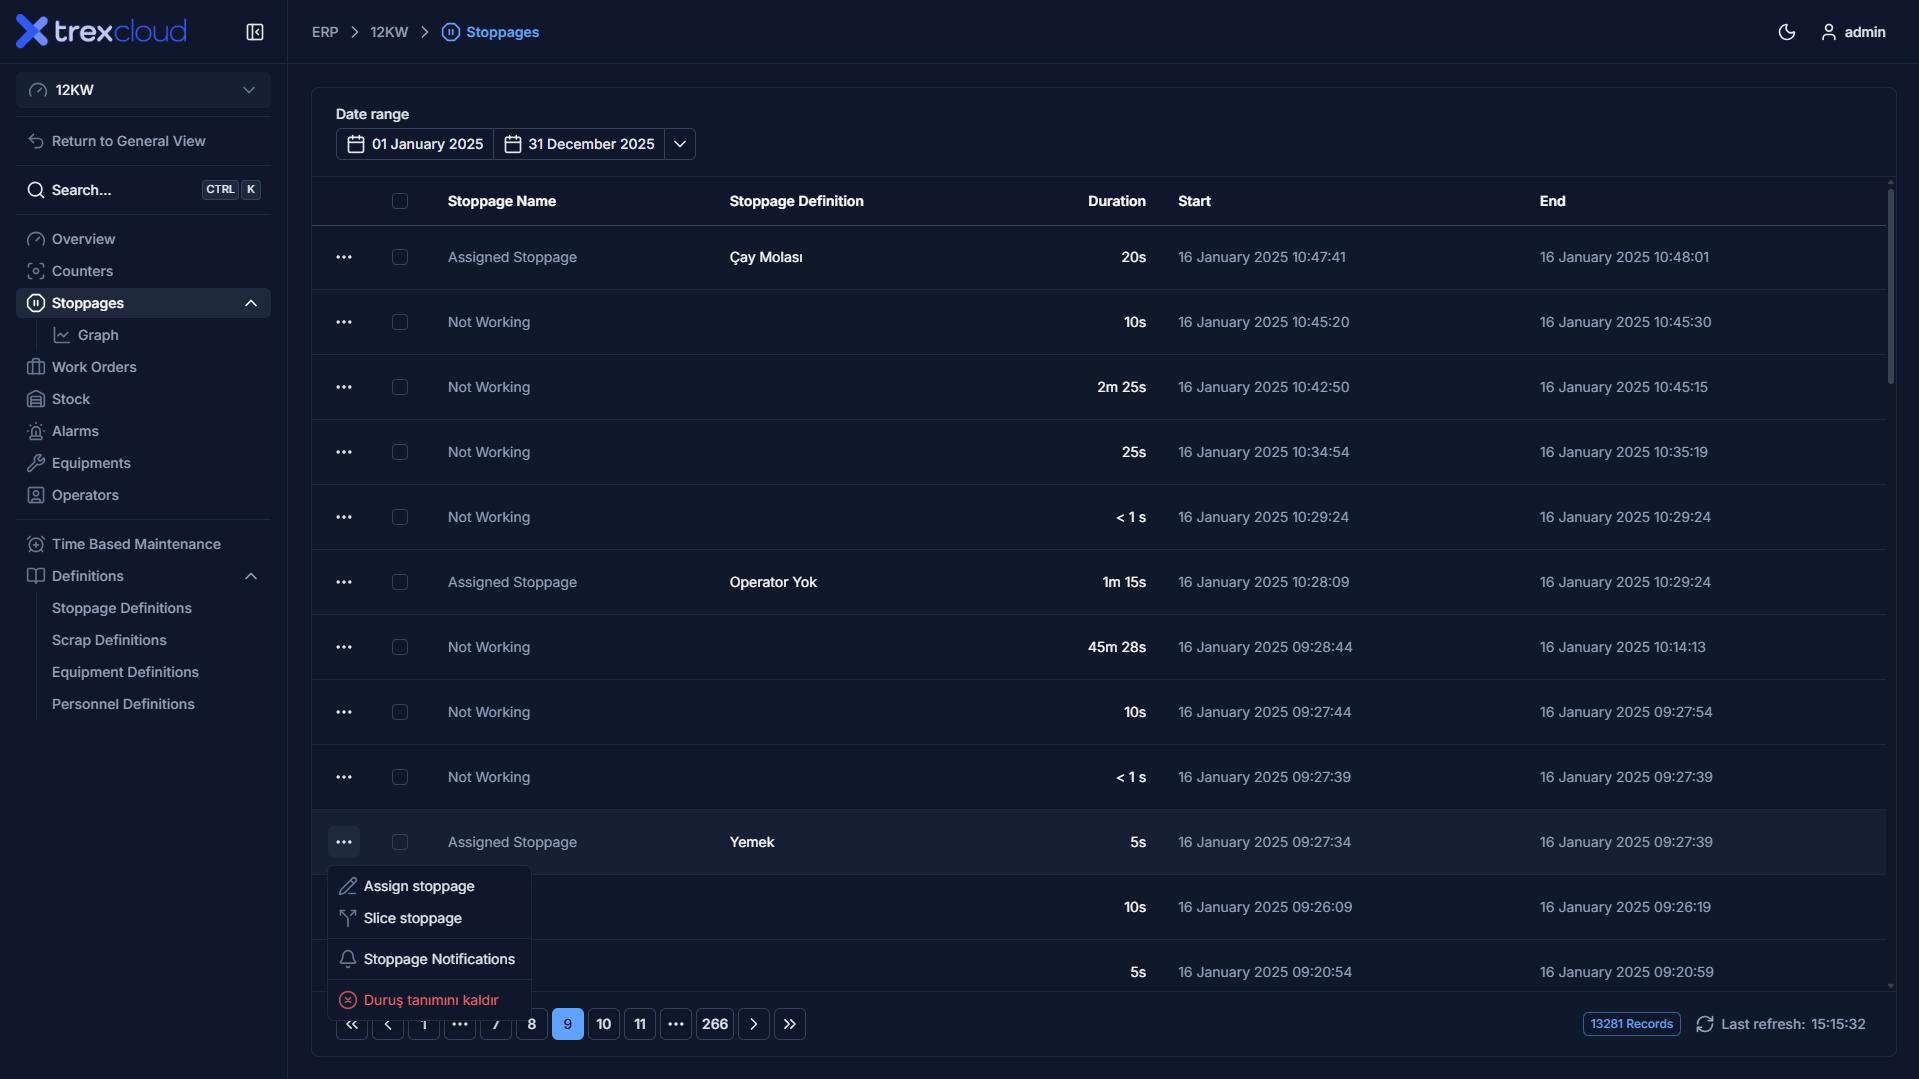Select Assign stoppage from context menu
Screen dimensions: 1919x1079
coord(429,886)
